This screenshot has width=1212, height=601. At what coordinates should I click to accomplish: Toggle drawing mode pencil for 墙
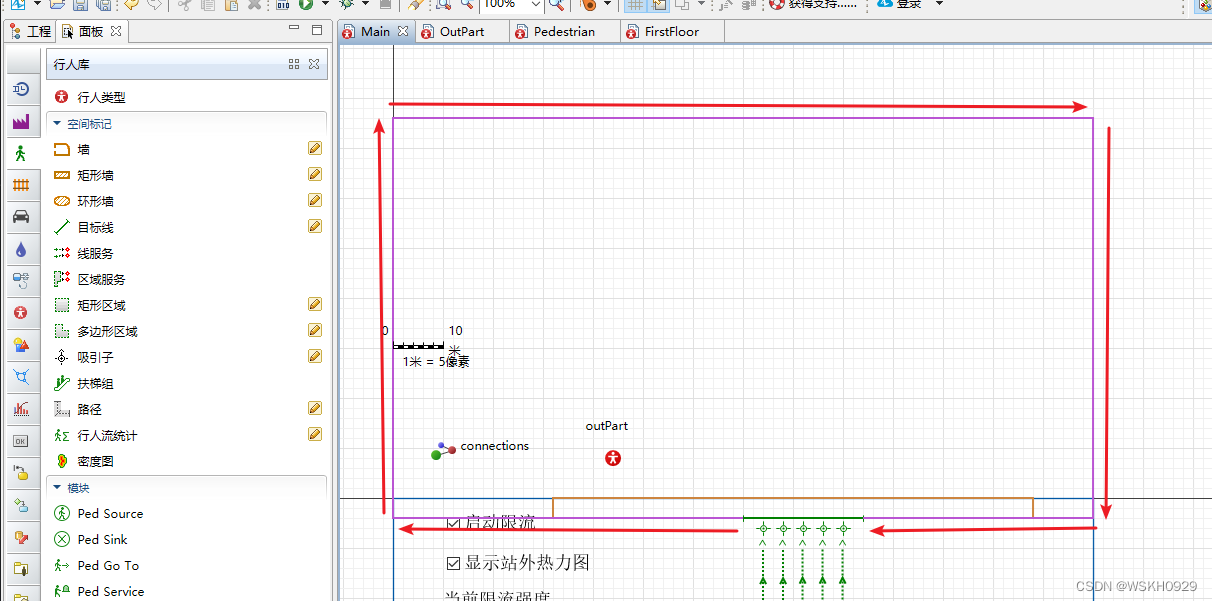[x=315, y=148]
